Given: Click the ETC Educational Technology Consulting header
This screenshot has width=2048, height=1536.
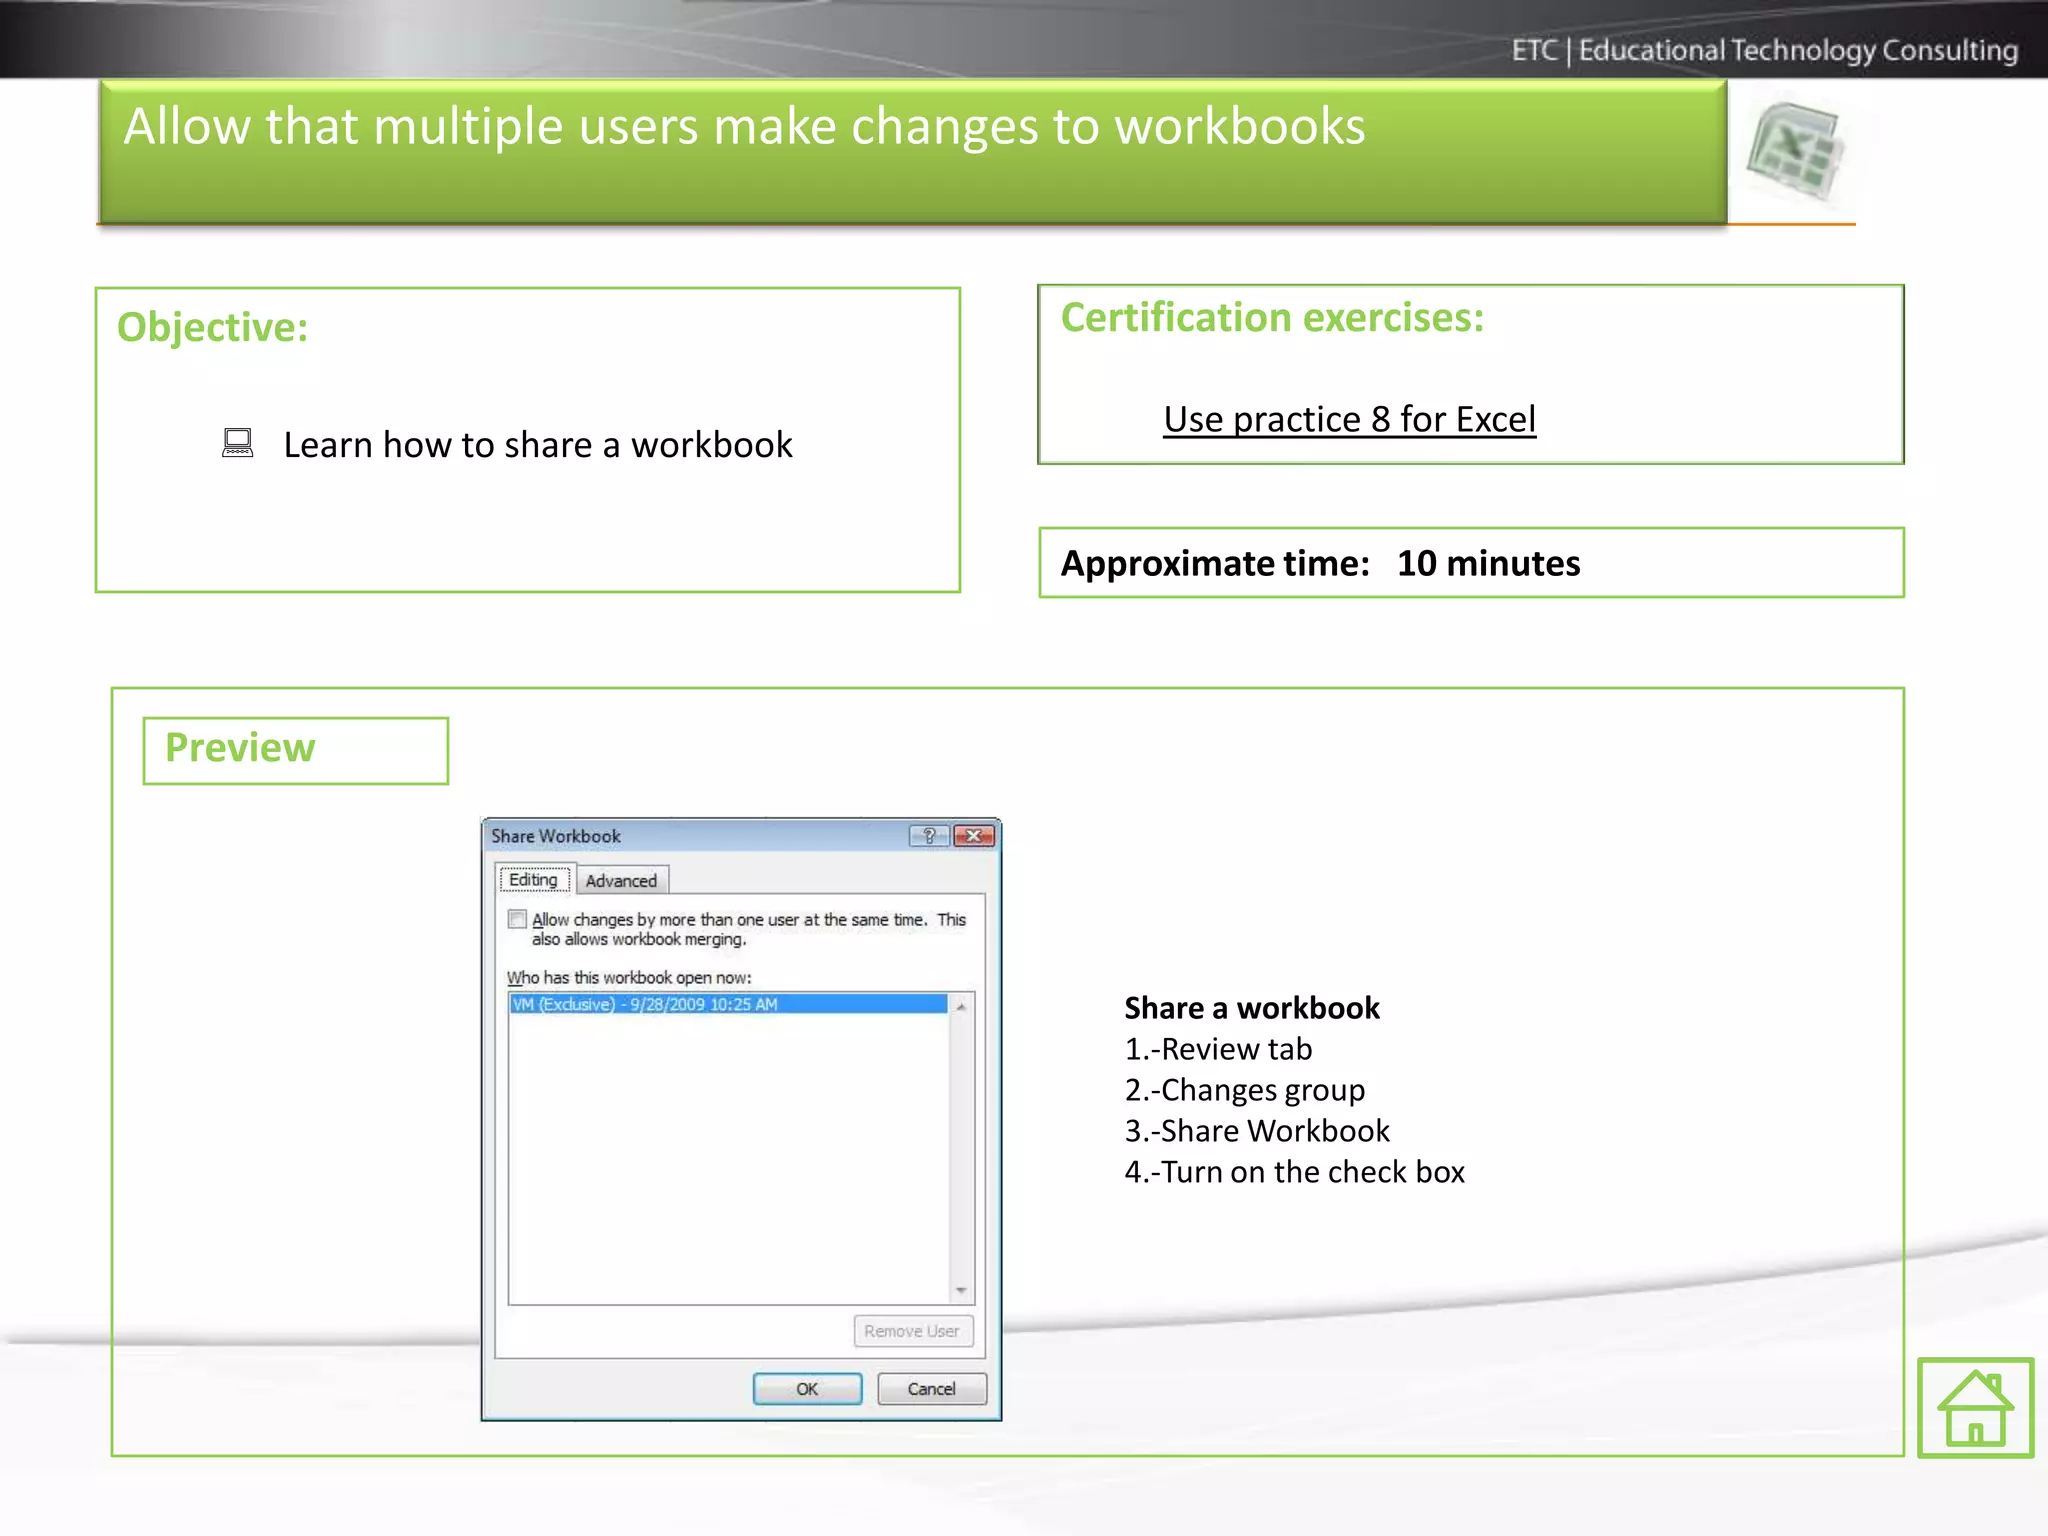Looking at the screenshot, I should 1764,49.
